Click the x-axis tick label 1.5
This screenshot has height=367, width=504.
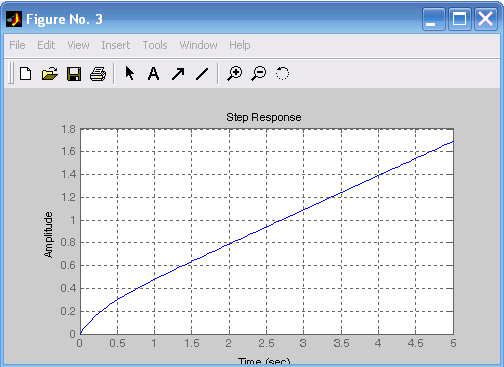pyautogui.click(x=192, y=343)
